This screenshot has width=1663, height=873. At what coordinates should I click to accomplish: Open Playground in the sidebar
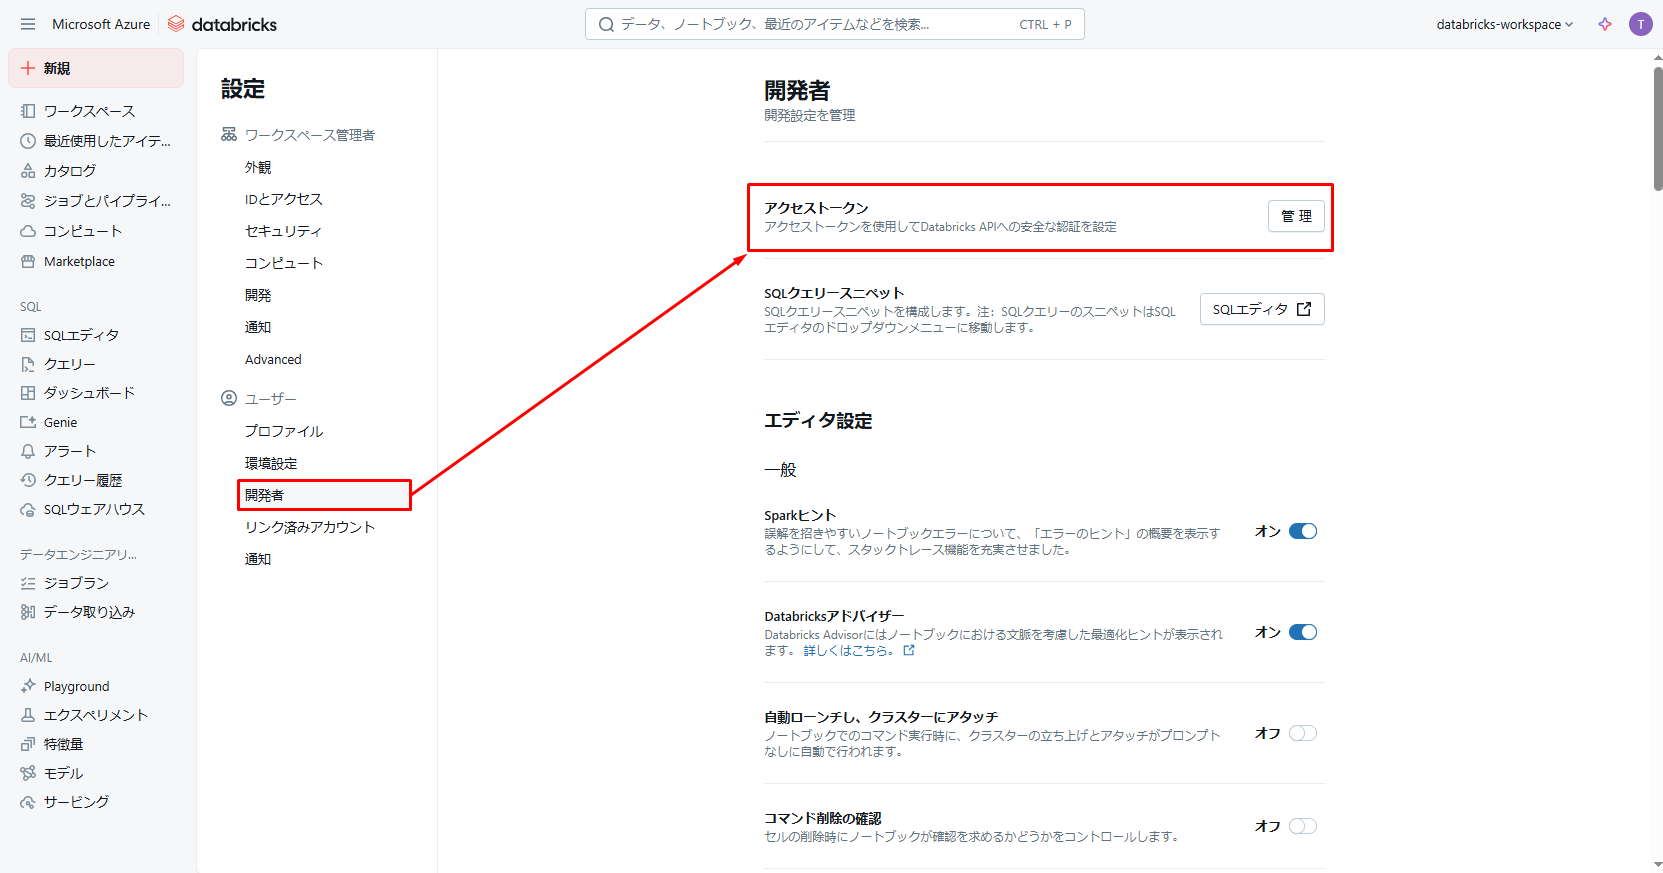(76, 686)
